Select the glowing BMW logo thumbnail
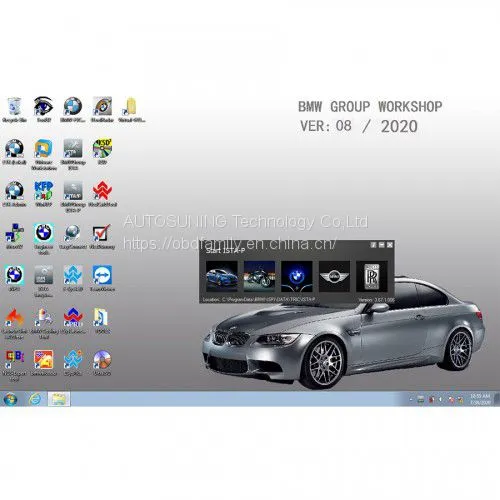The image size is (500, 500). pyautogui.click(x=297, y=277)
